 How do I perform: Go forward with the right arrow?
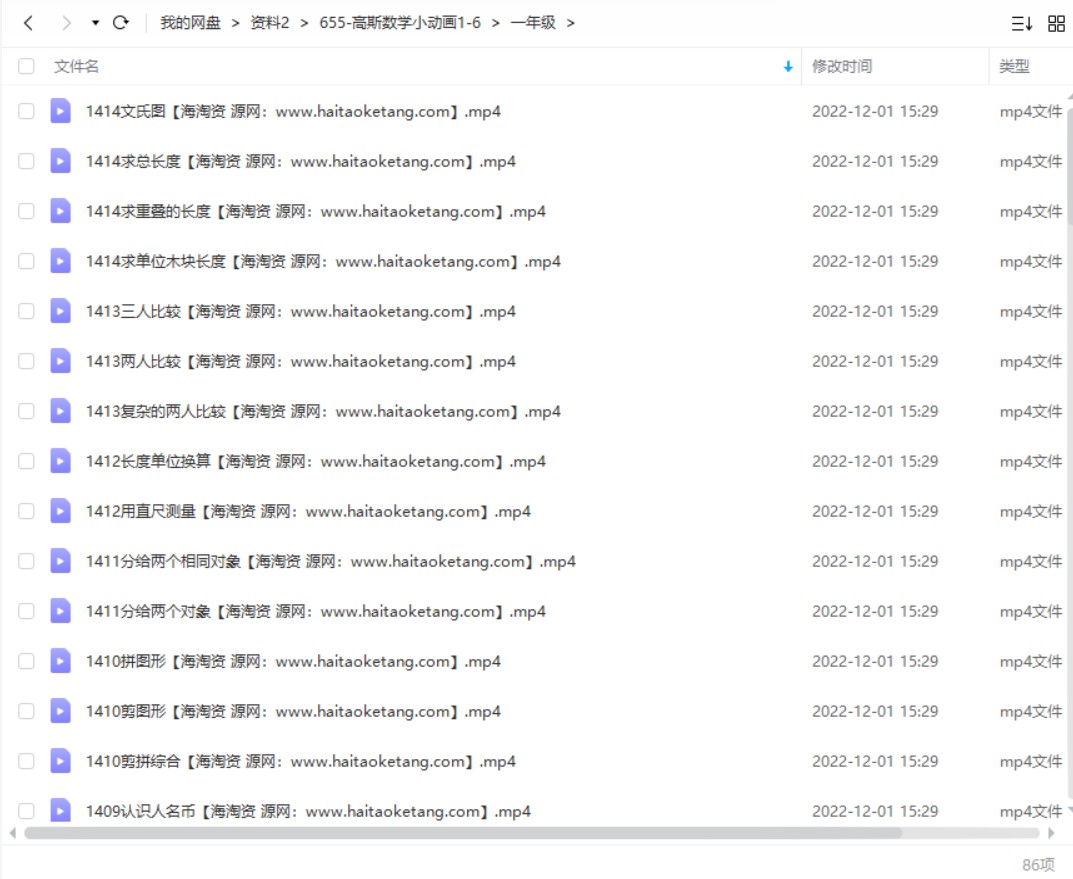pos(66,23)
